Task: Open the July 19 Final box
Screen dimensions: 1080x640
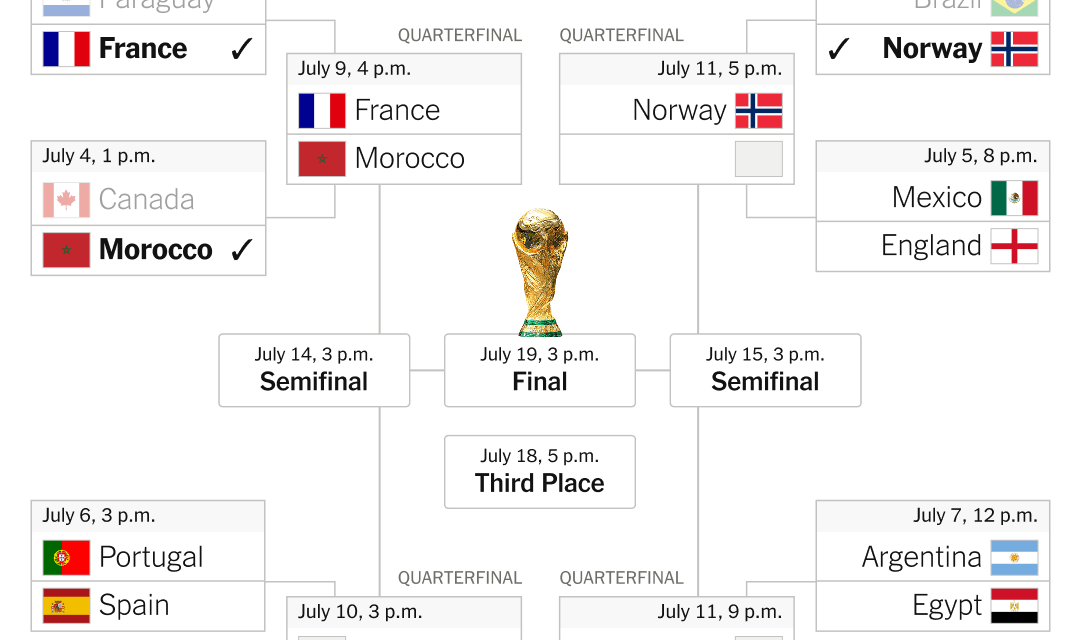Action: click(540, 371)
